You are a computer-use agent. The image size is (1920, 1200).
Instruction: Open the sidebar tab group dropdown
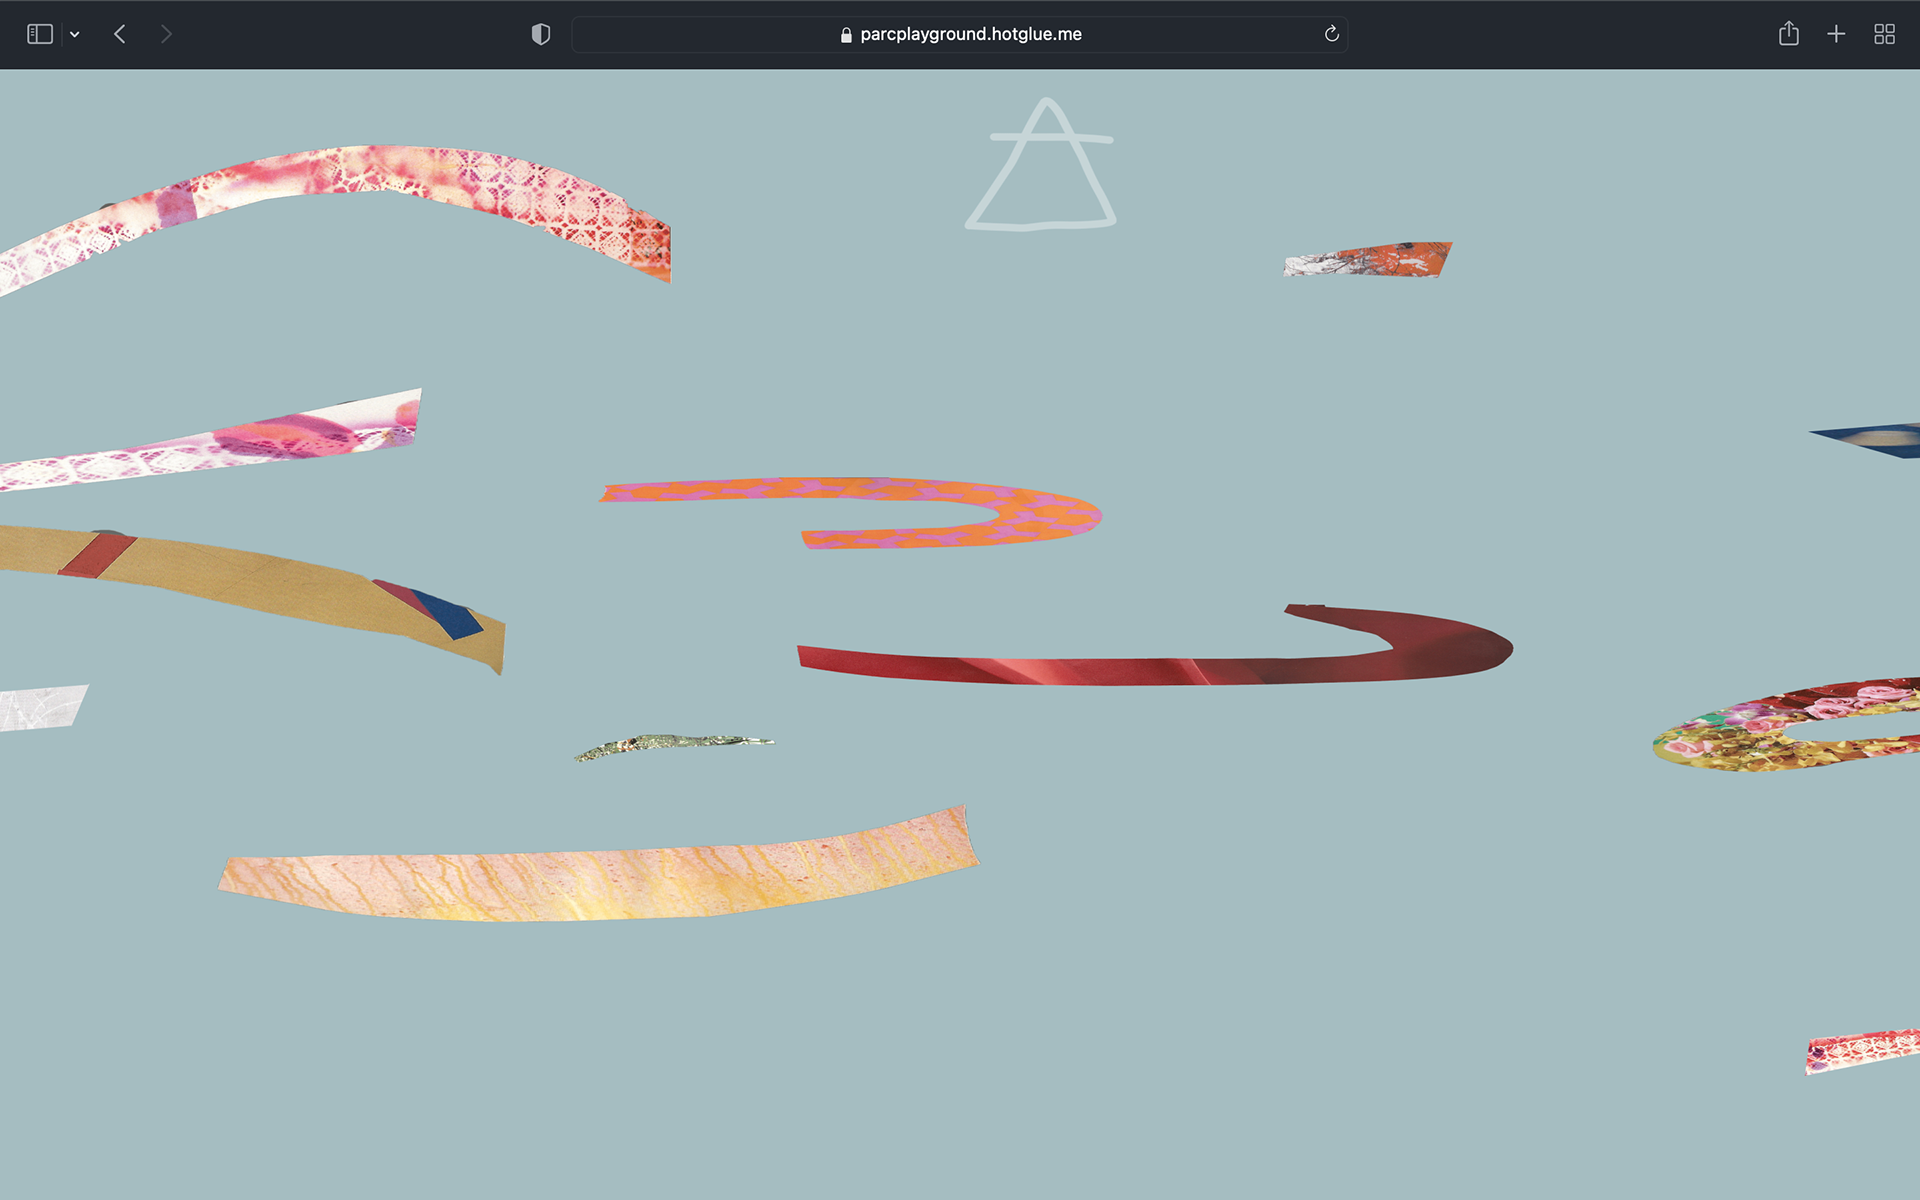(x=75, y=34)
